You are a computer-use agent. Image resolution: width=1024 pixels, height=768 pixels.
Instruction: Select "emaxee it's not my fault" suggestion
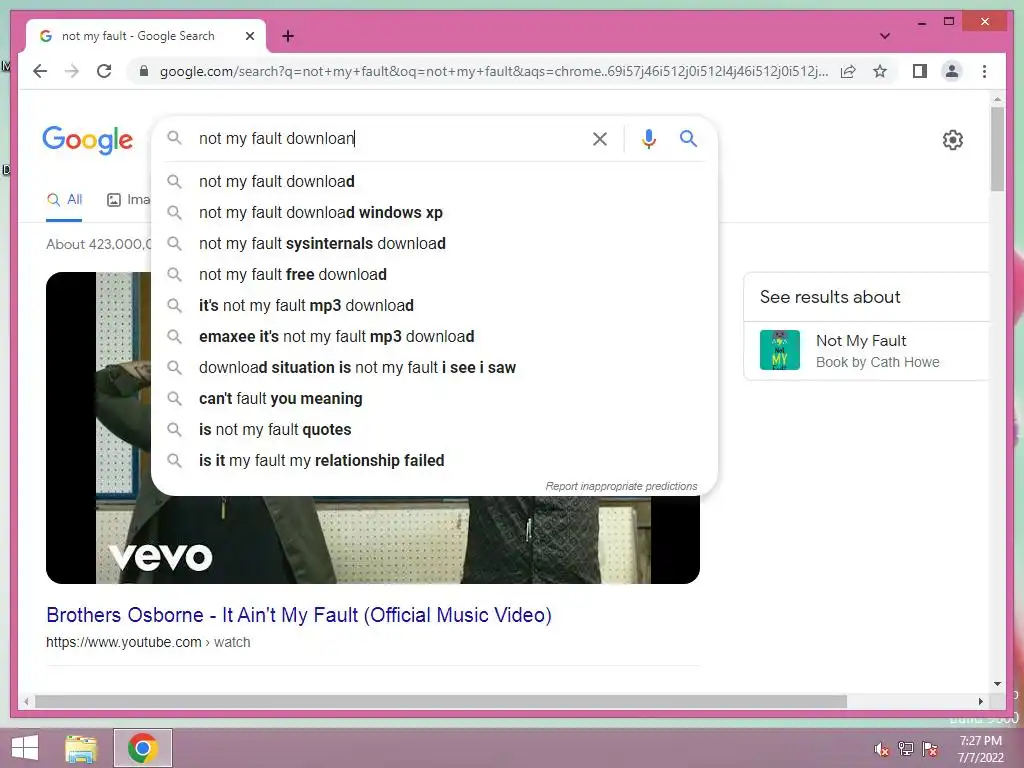[x=434, y=336]
